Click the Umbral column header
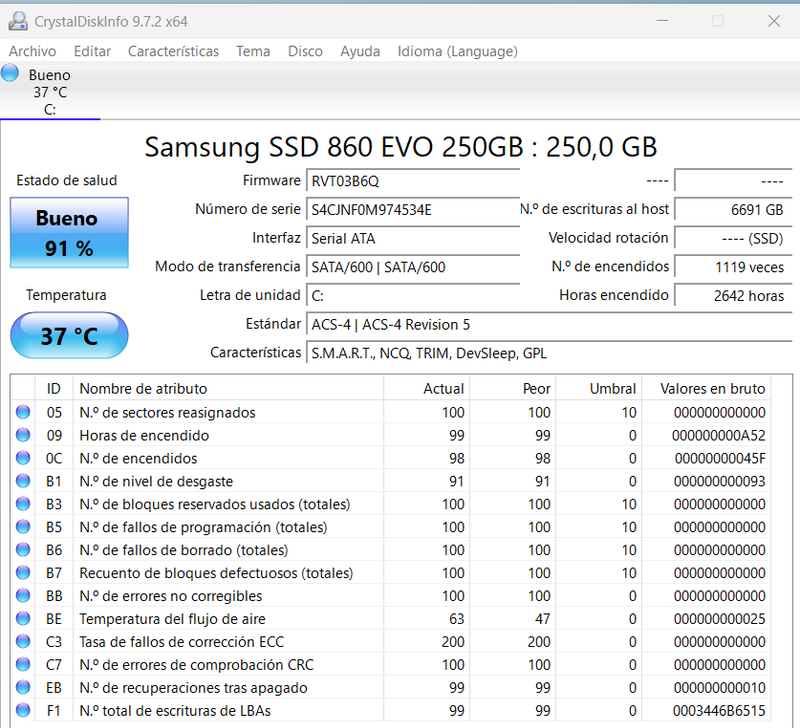Image resolution: width=800 pixels, height=728 pixels. tap(599, 388)
